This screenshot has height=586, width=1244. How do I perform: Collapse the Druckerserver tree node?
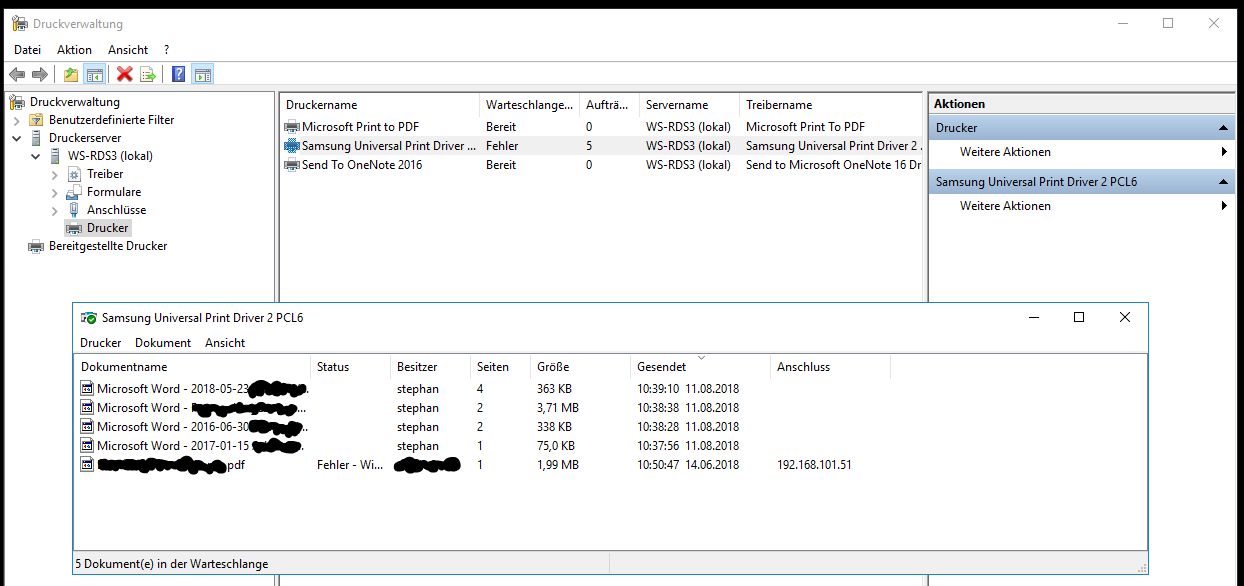tap(16, 138)
